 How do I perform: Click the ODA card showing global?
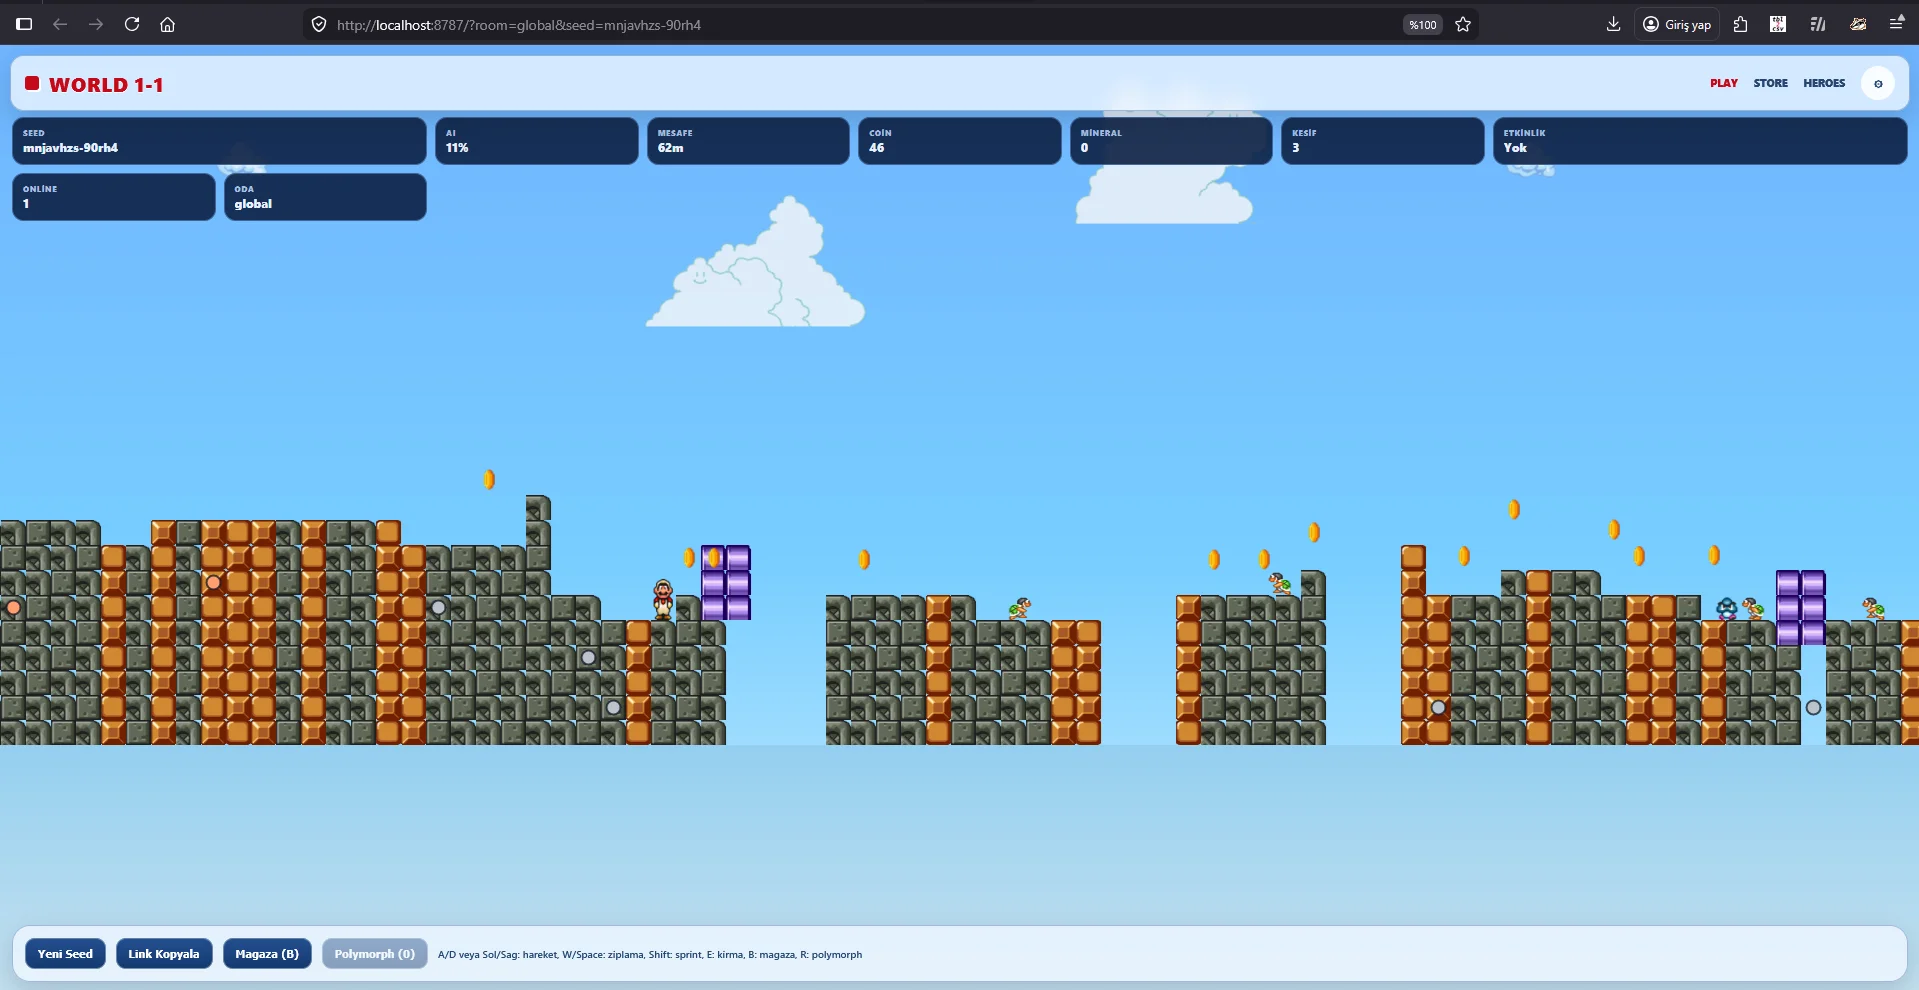(325, 197)
